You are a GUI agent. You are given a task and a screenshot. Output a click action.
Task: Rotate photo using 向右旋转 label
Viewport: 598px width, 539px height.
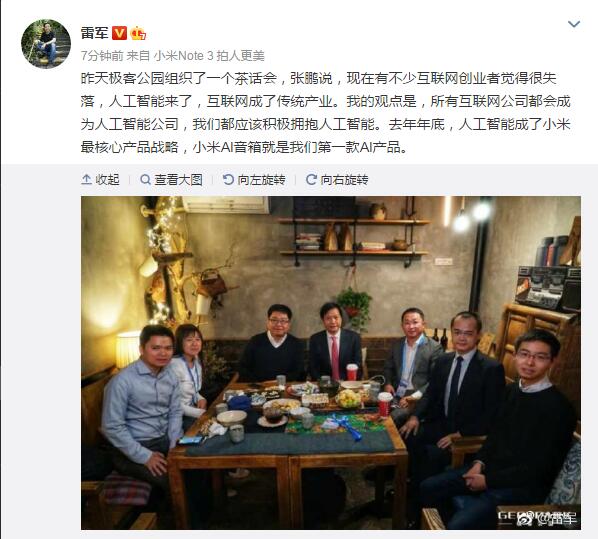click(x=344, y=180)
